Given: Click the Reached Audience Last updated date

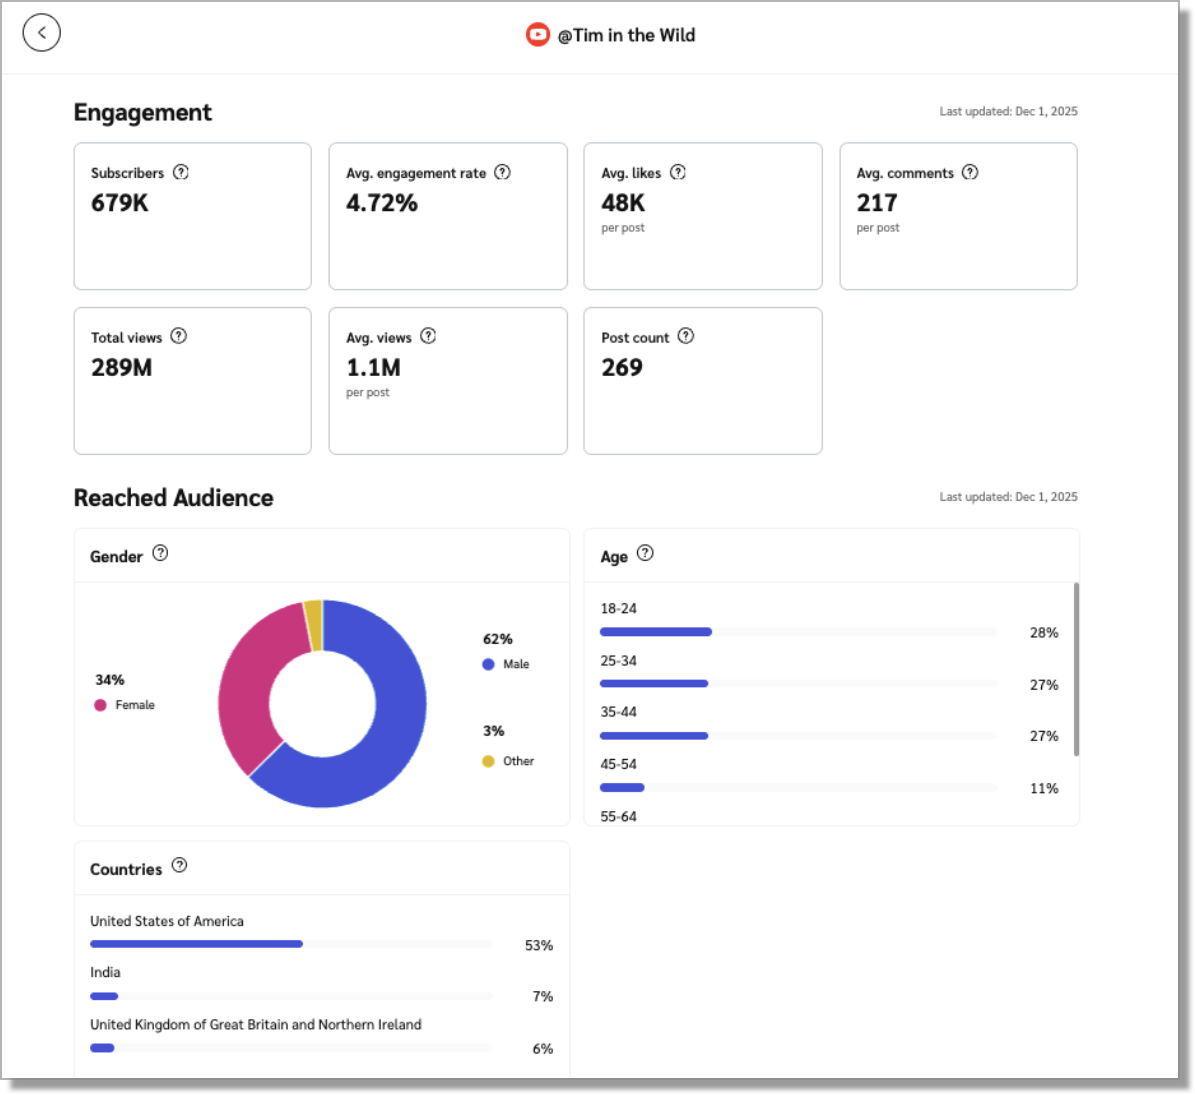Looking at the screenshot, I should (1008, 497).
